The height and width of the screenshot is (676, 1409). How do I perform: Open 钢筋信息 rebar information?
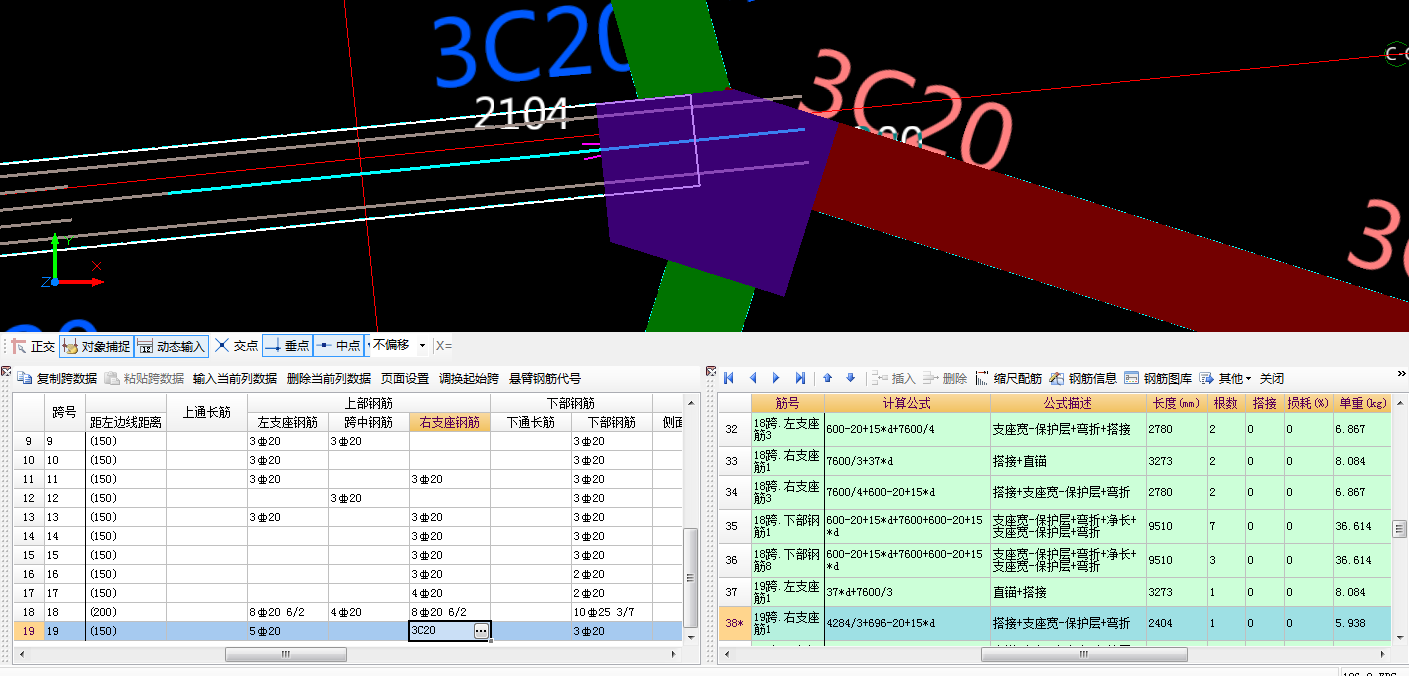(x=1083, y=379)
